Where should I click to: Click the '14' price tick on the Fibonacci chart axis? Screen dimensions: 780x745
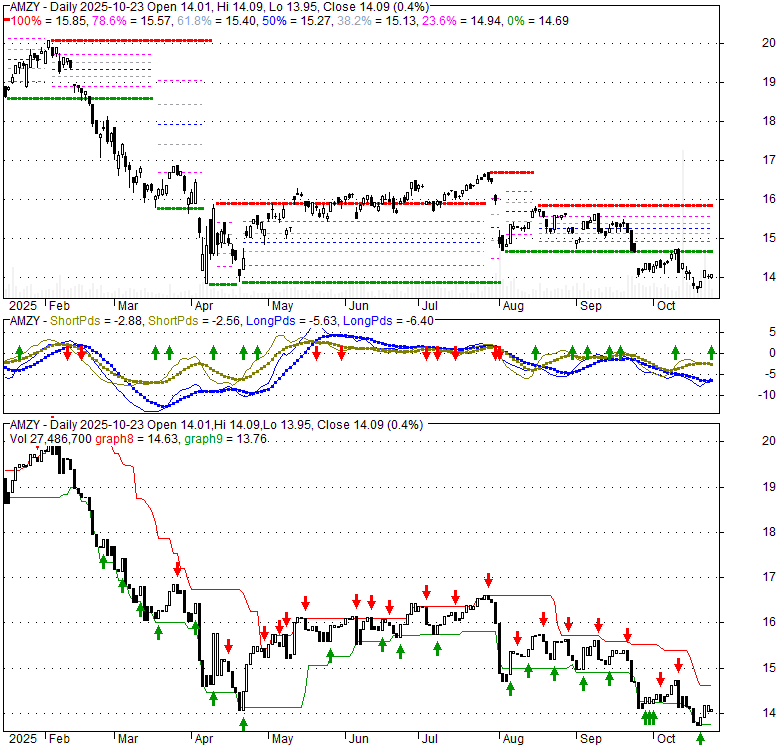[769, 277]
